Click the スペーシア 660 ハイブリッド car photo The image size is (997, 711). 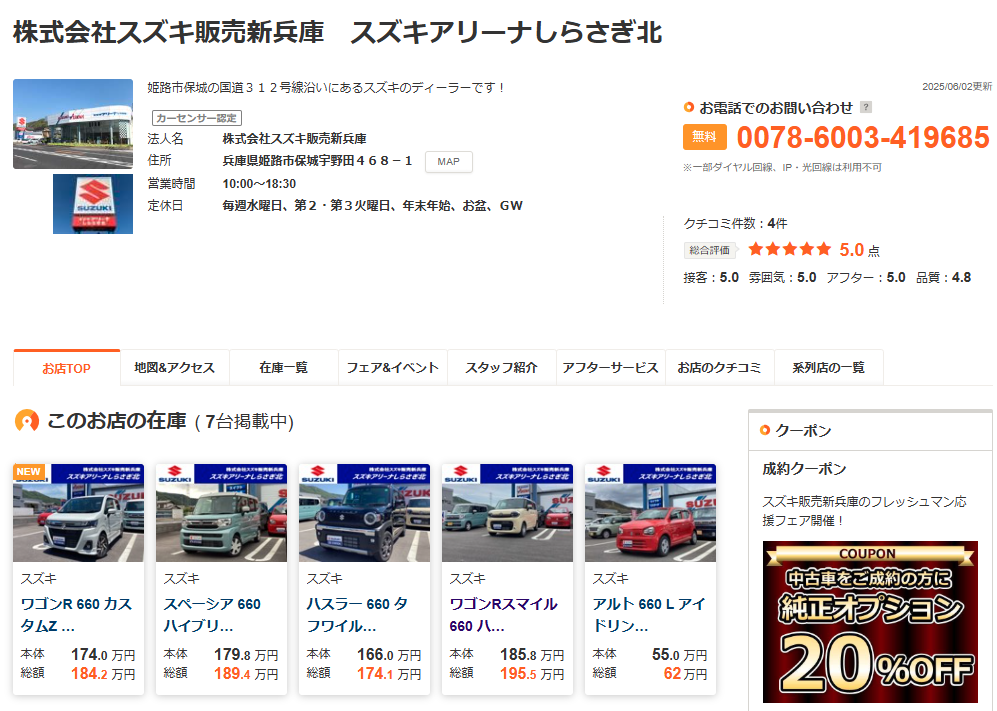click(x=221, y=513)
